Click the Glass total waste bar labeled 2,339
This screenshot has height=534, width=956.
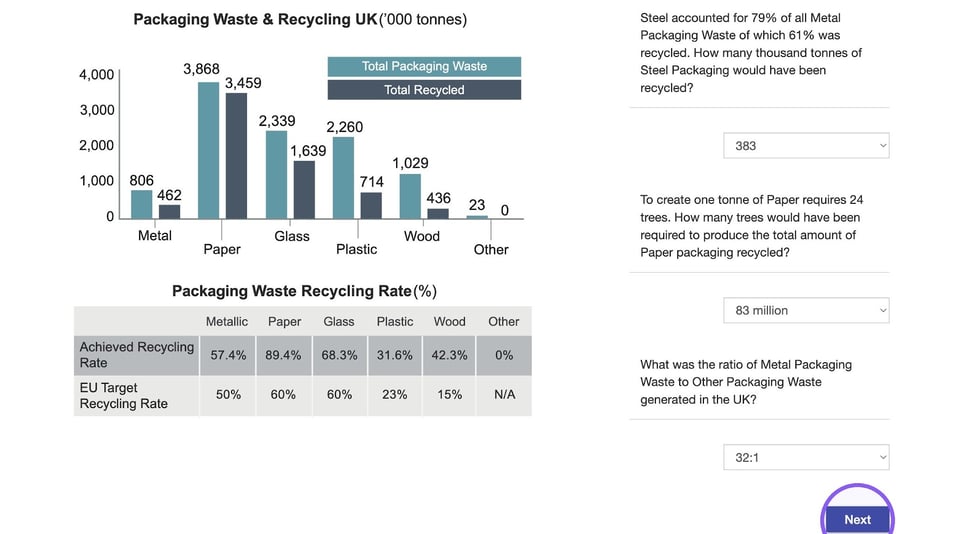coord(276,174)
